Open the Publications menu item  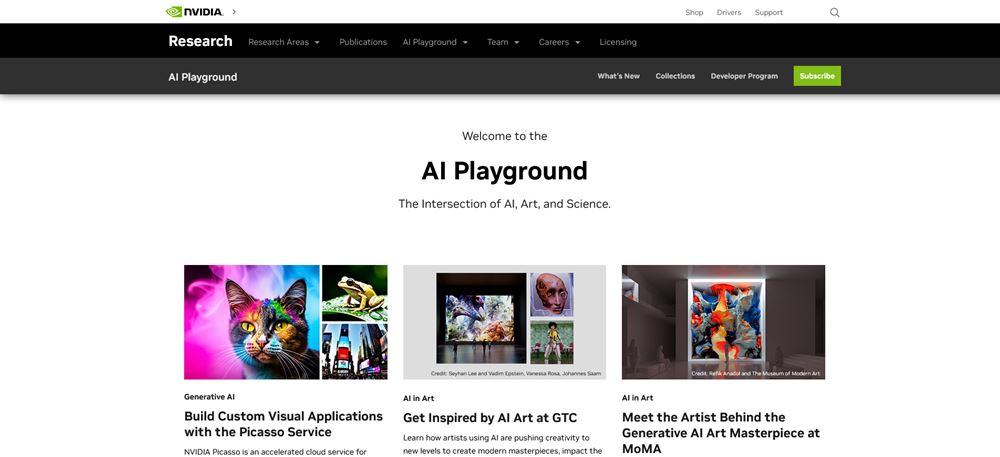point(363,42)
